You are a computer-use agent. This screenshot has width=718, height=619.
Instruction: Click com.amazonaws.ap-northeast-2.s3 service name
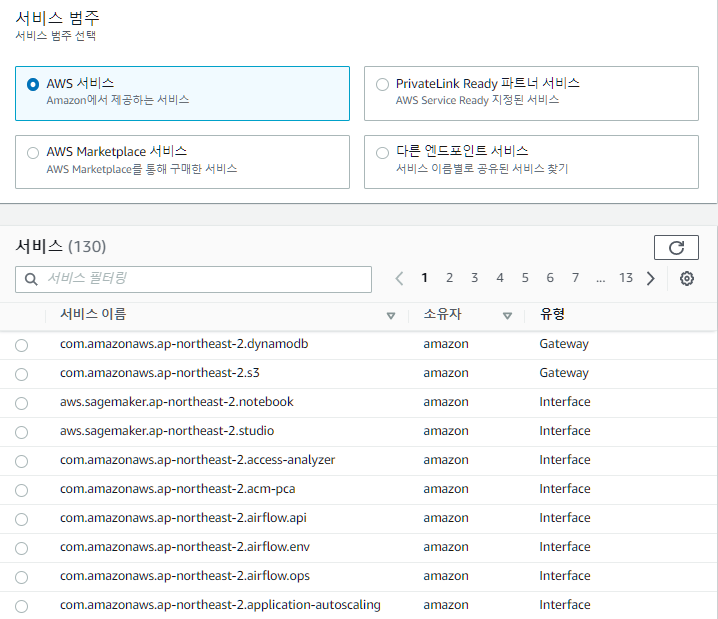[159, 373]
